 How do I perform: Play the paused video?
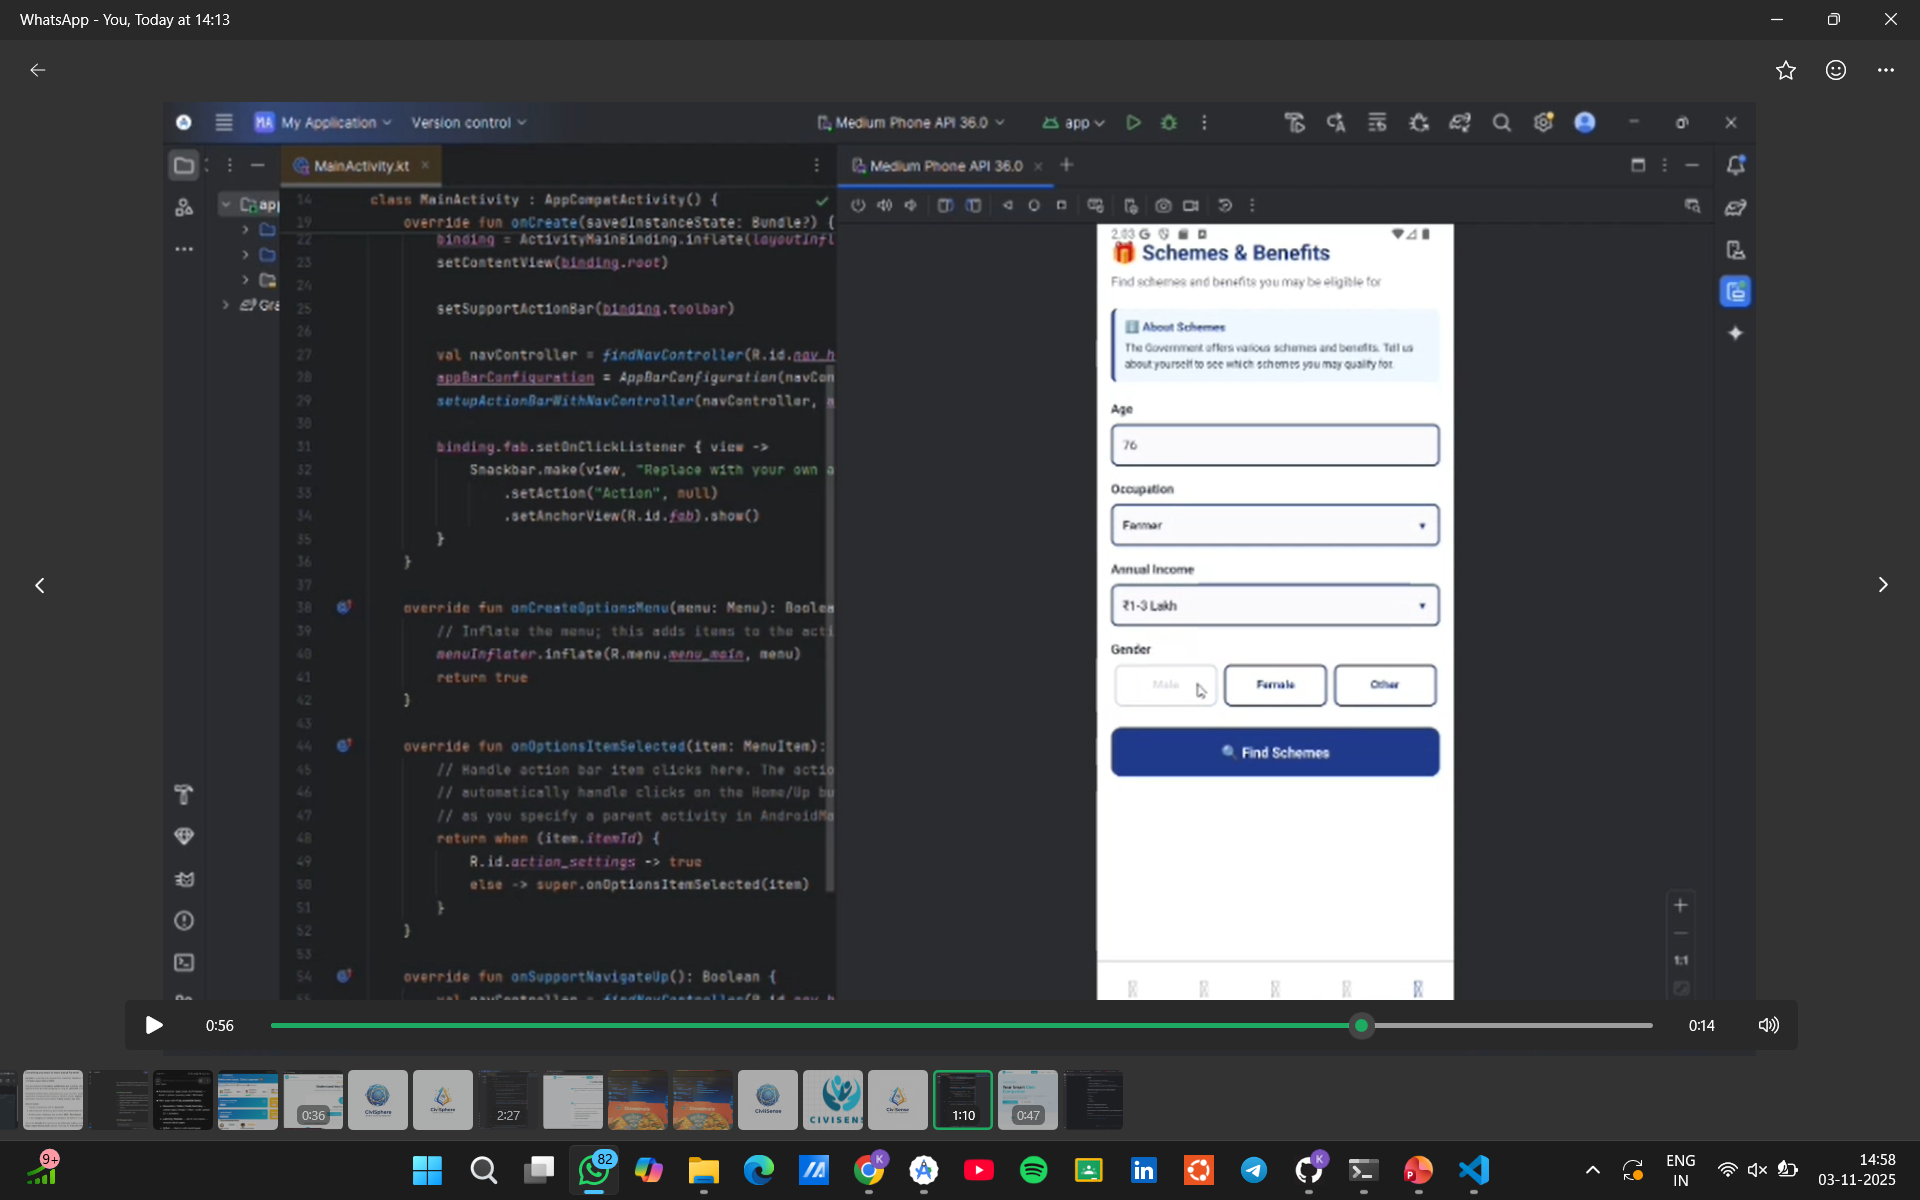point(154,1025)
